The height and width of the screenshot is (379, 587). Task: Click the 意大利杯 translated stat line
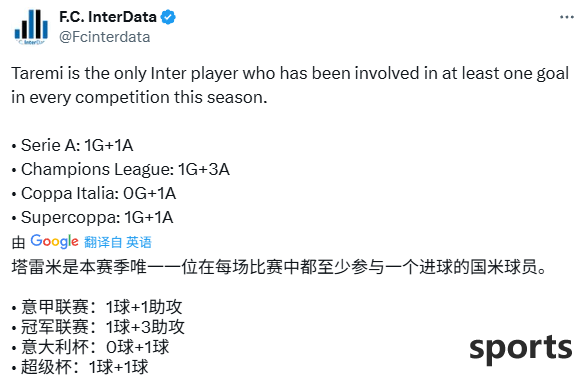(90, 347)
